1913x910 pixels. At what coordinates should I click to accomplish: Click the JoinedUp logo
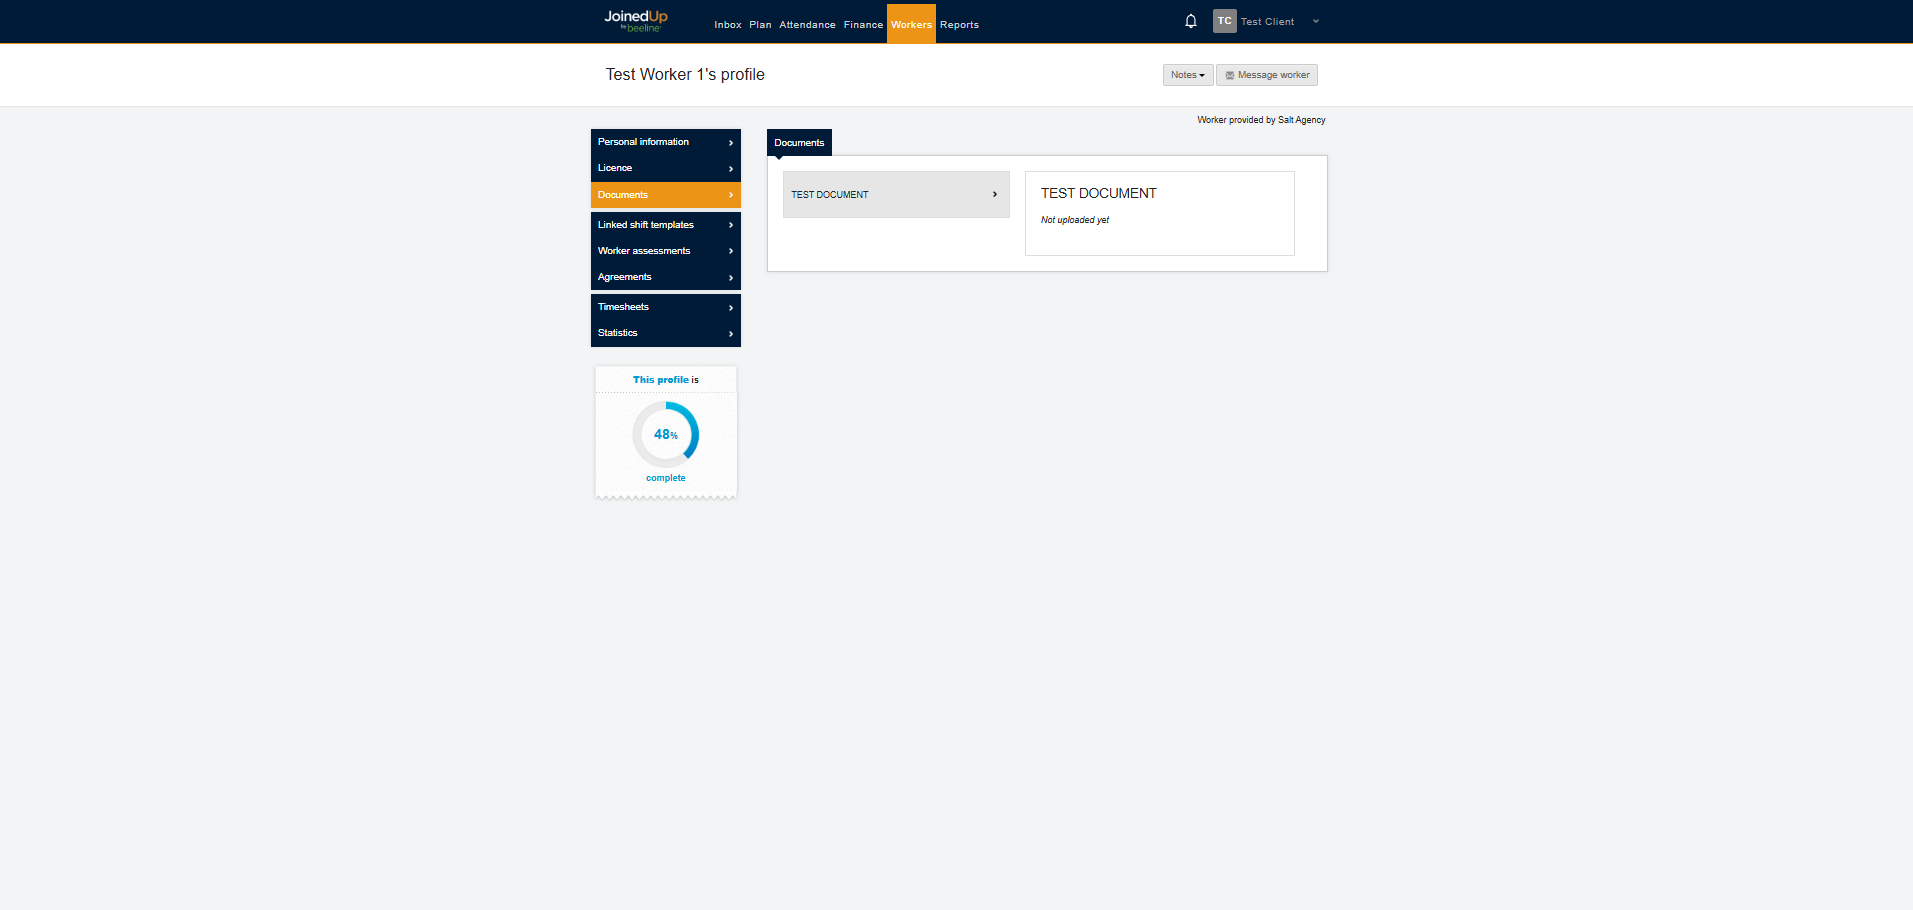click(636, 20)
